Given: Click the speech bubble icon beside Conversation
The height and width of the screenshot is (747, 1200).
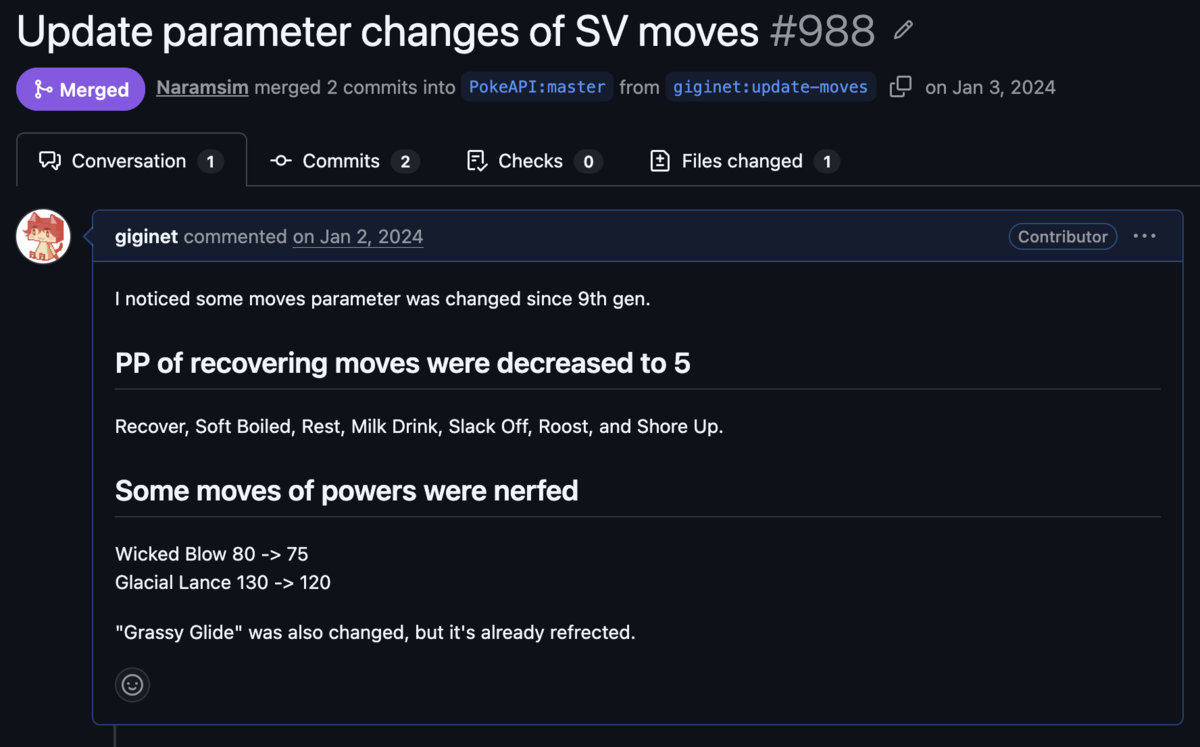Looking at the screenshot, I should point(49,161).
